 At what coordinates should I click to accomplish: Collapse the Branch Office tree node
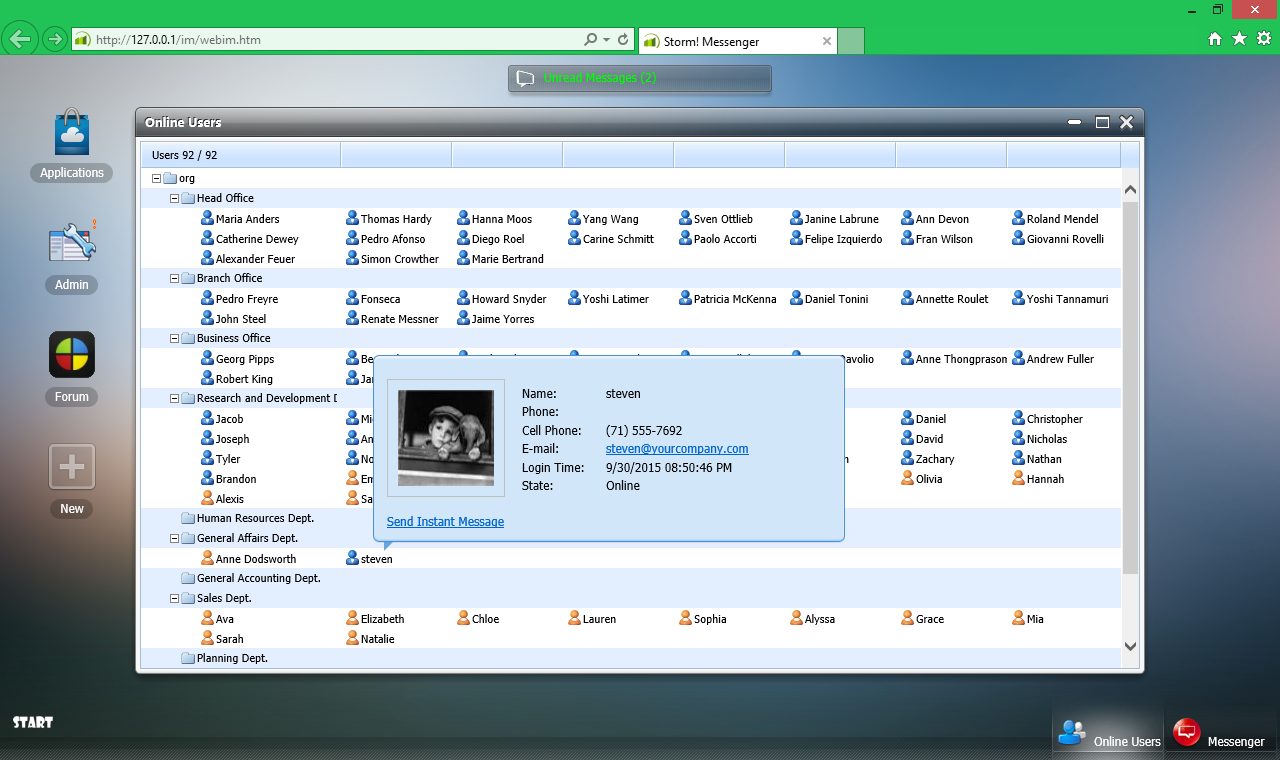point(175,279)
